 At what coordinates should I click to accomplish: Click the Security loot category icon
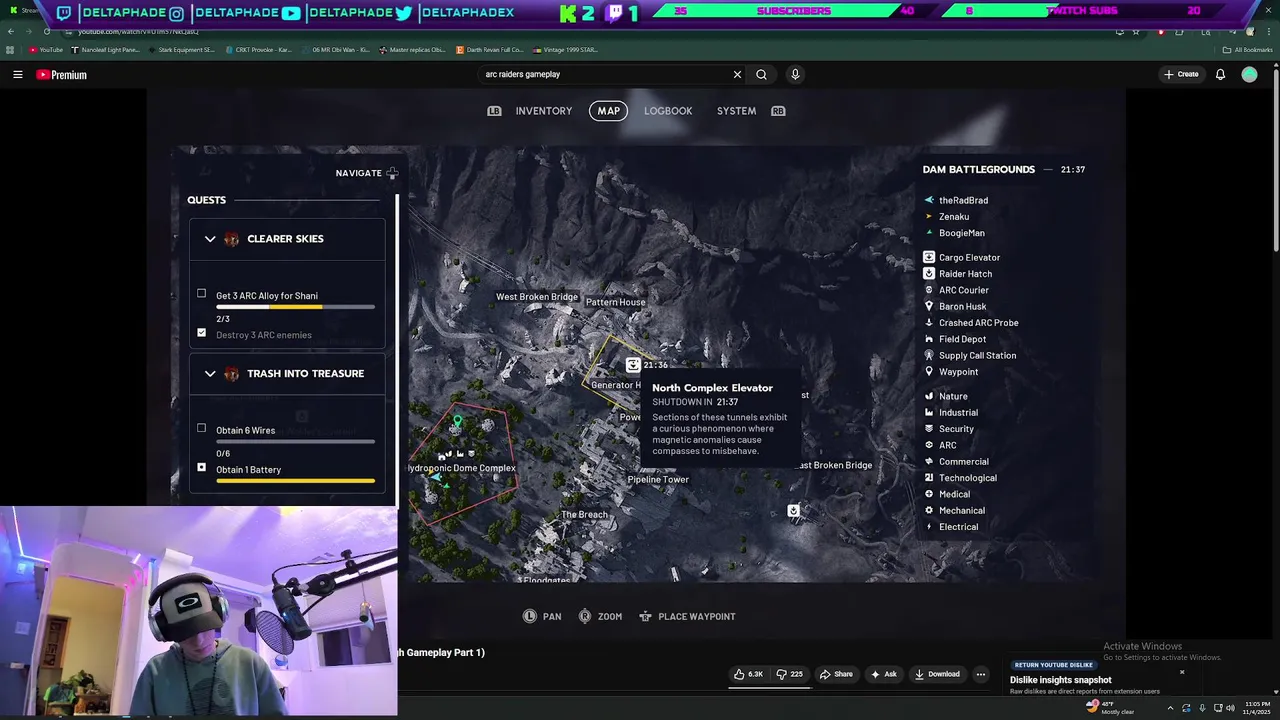point(929,429)
